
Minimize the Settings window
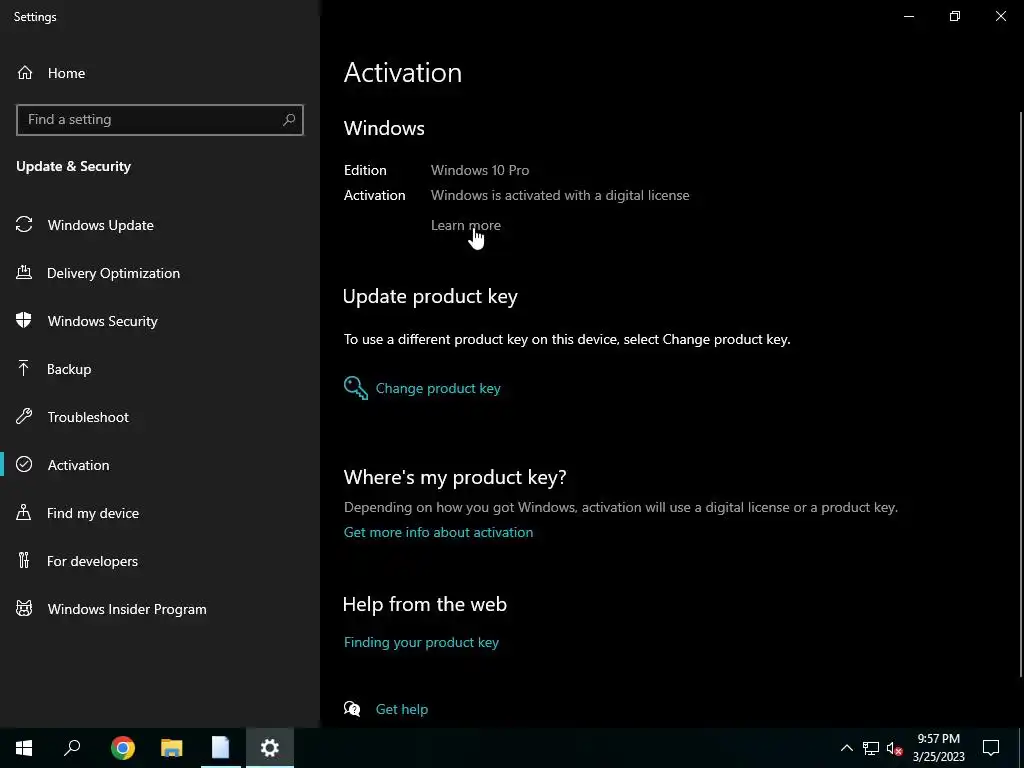pos(908,16)
